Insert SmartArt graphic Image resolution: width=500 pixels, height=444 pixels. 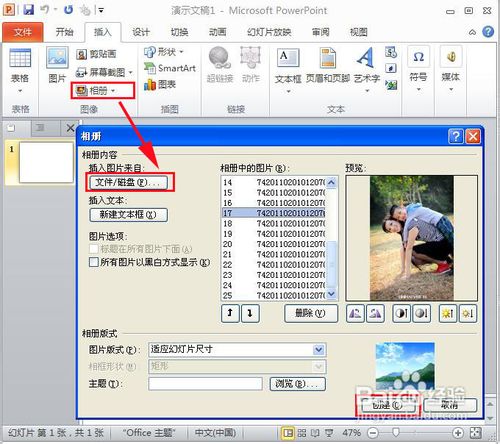[x=170, y=68]
